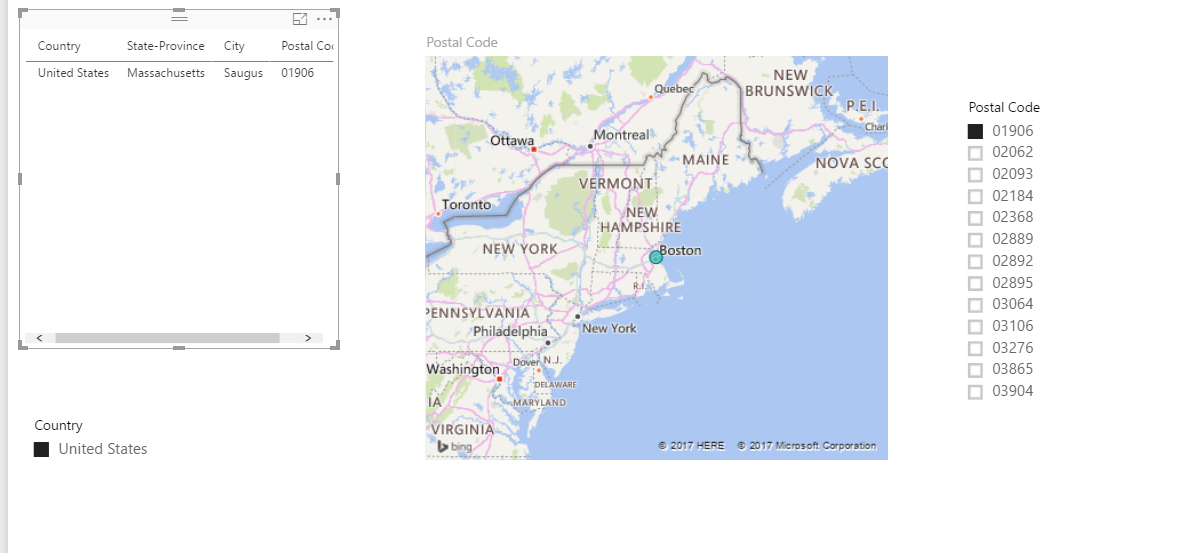Toggle the United States country checkbox
The width and height of the screenshot is (1199, 553).
click(x=41, y=449)
